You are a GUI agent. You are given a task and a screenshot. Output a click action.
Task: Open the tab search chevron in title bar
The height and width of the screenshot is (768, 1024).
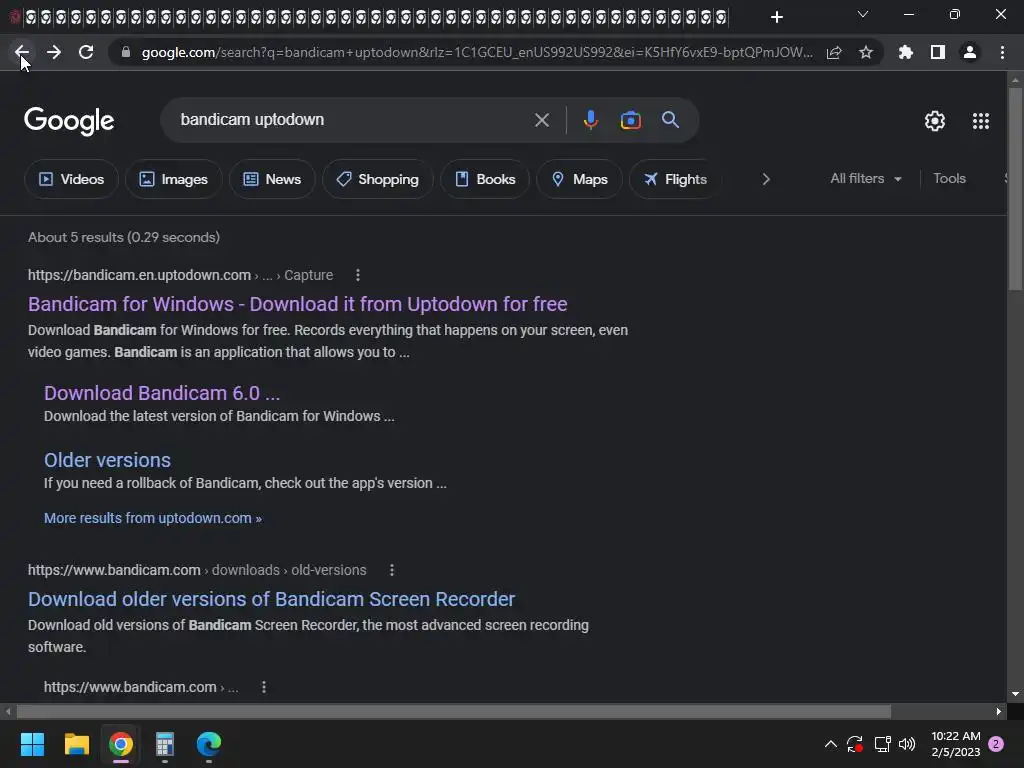point(863,14)
